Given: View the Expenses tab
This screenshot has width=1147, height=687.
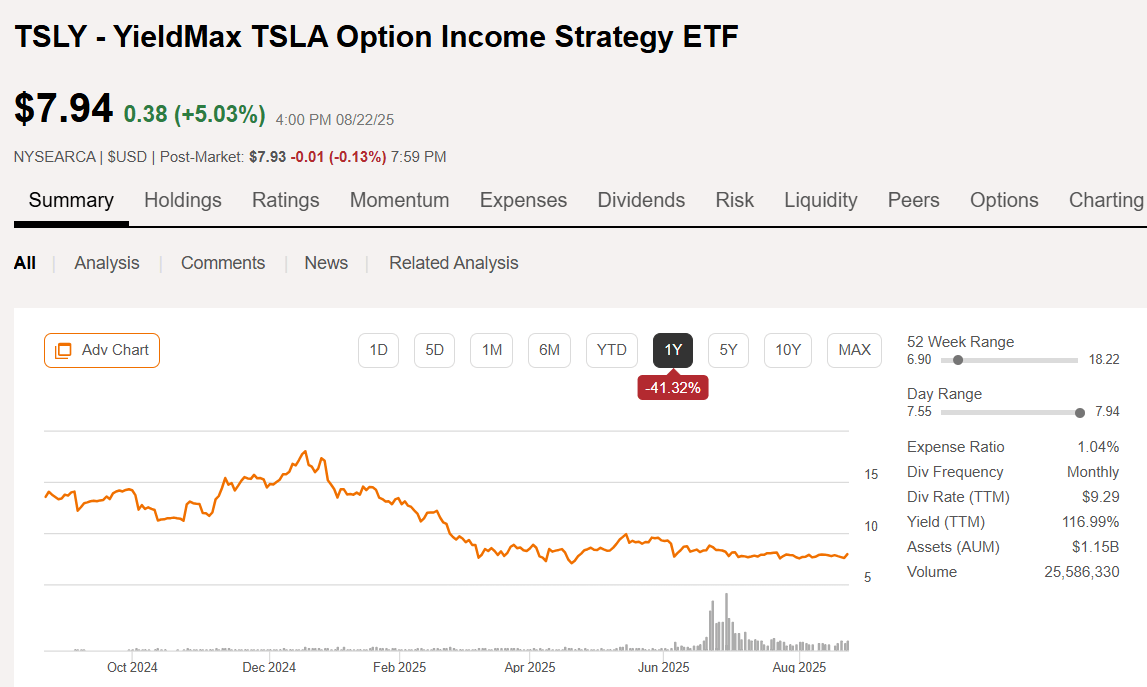Looking at the screenshot, I should [523, 200].
